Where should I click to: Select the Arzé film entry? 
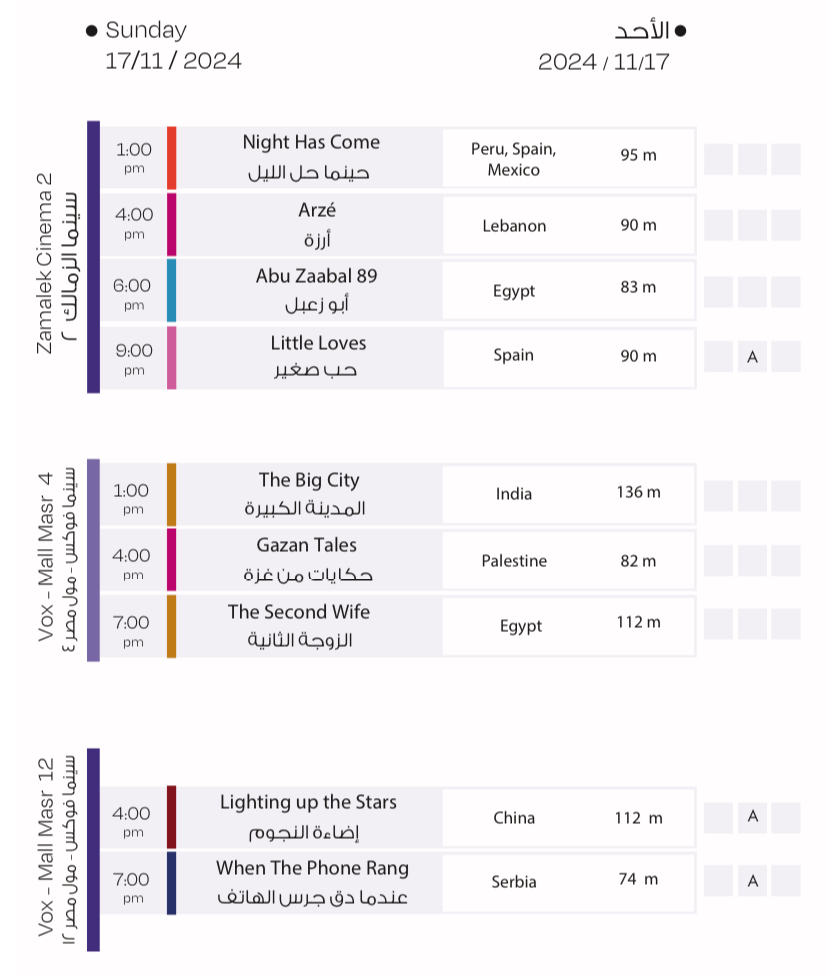pos(317,211)
